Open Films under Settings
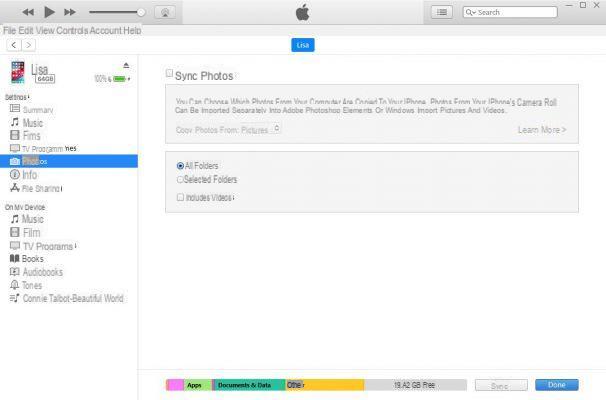606x400 pixels. (25, 136)
